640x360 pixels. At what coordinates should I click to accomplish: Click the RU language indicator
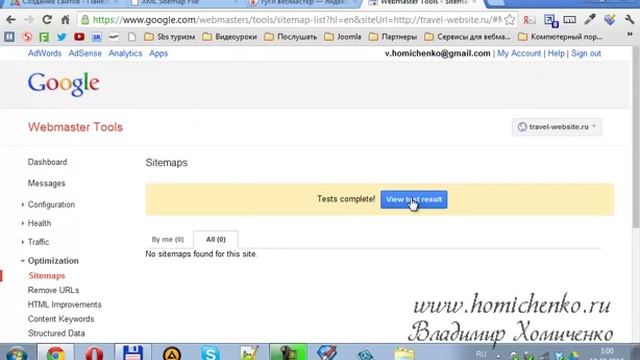coord(481,354)
